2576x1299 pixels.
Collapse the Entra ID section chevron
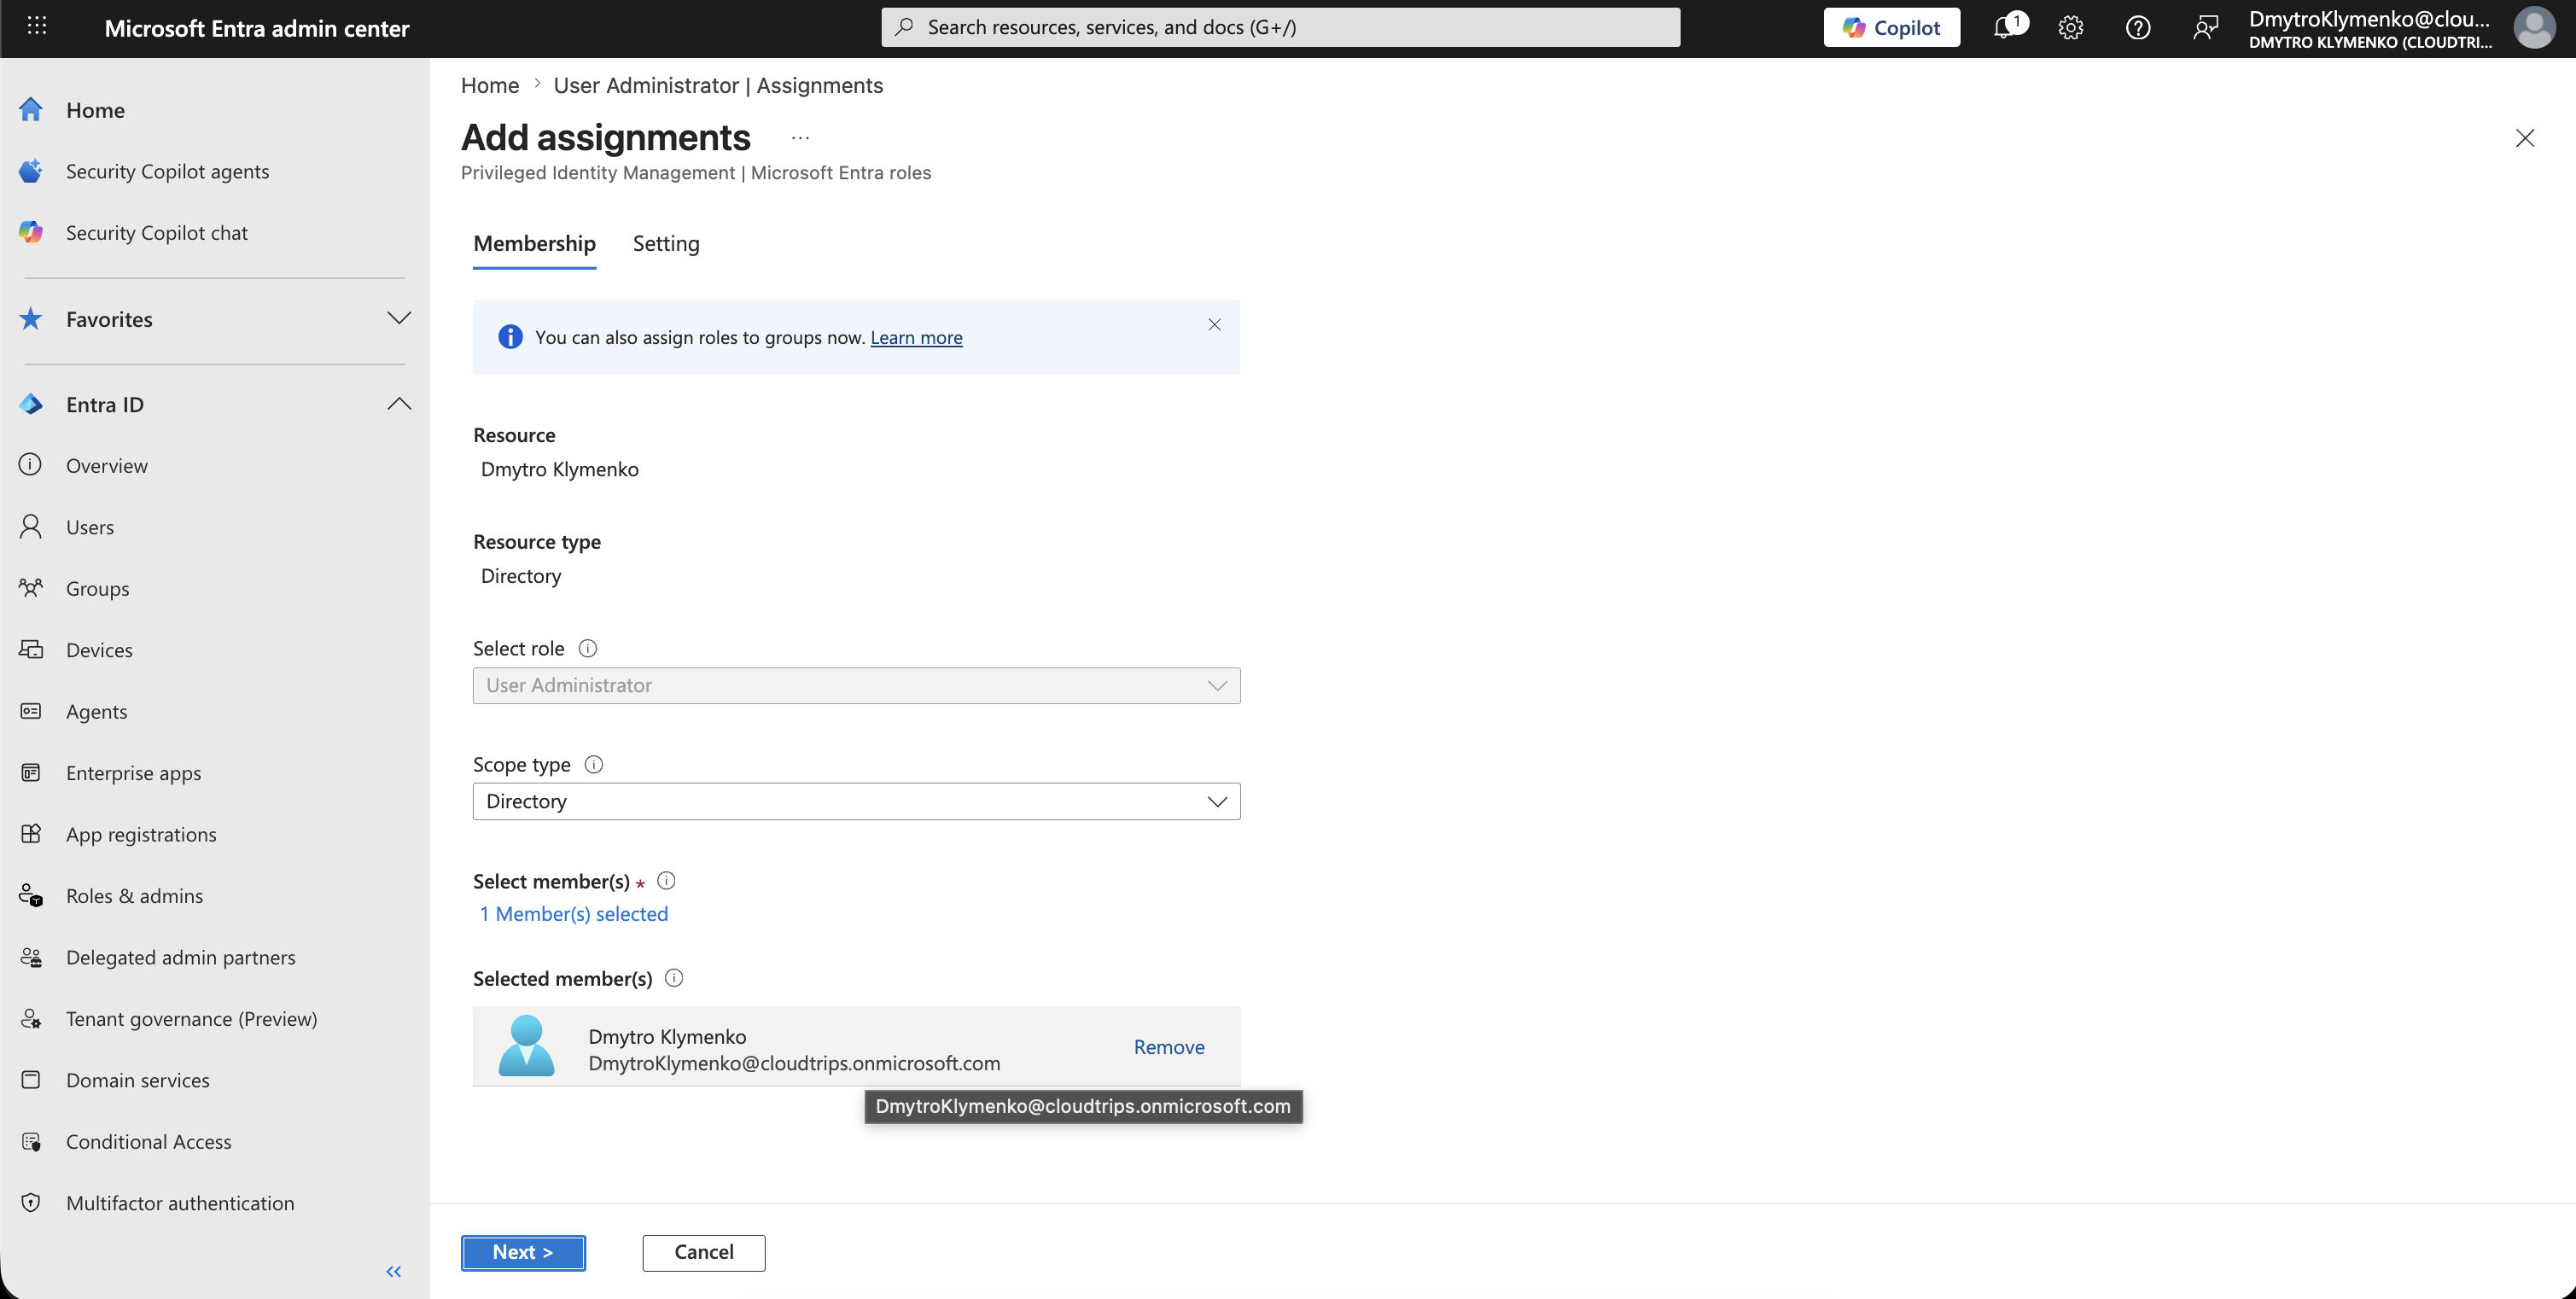tap(399, 404)
